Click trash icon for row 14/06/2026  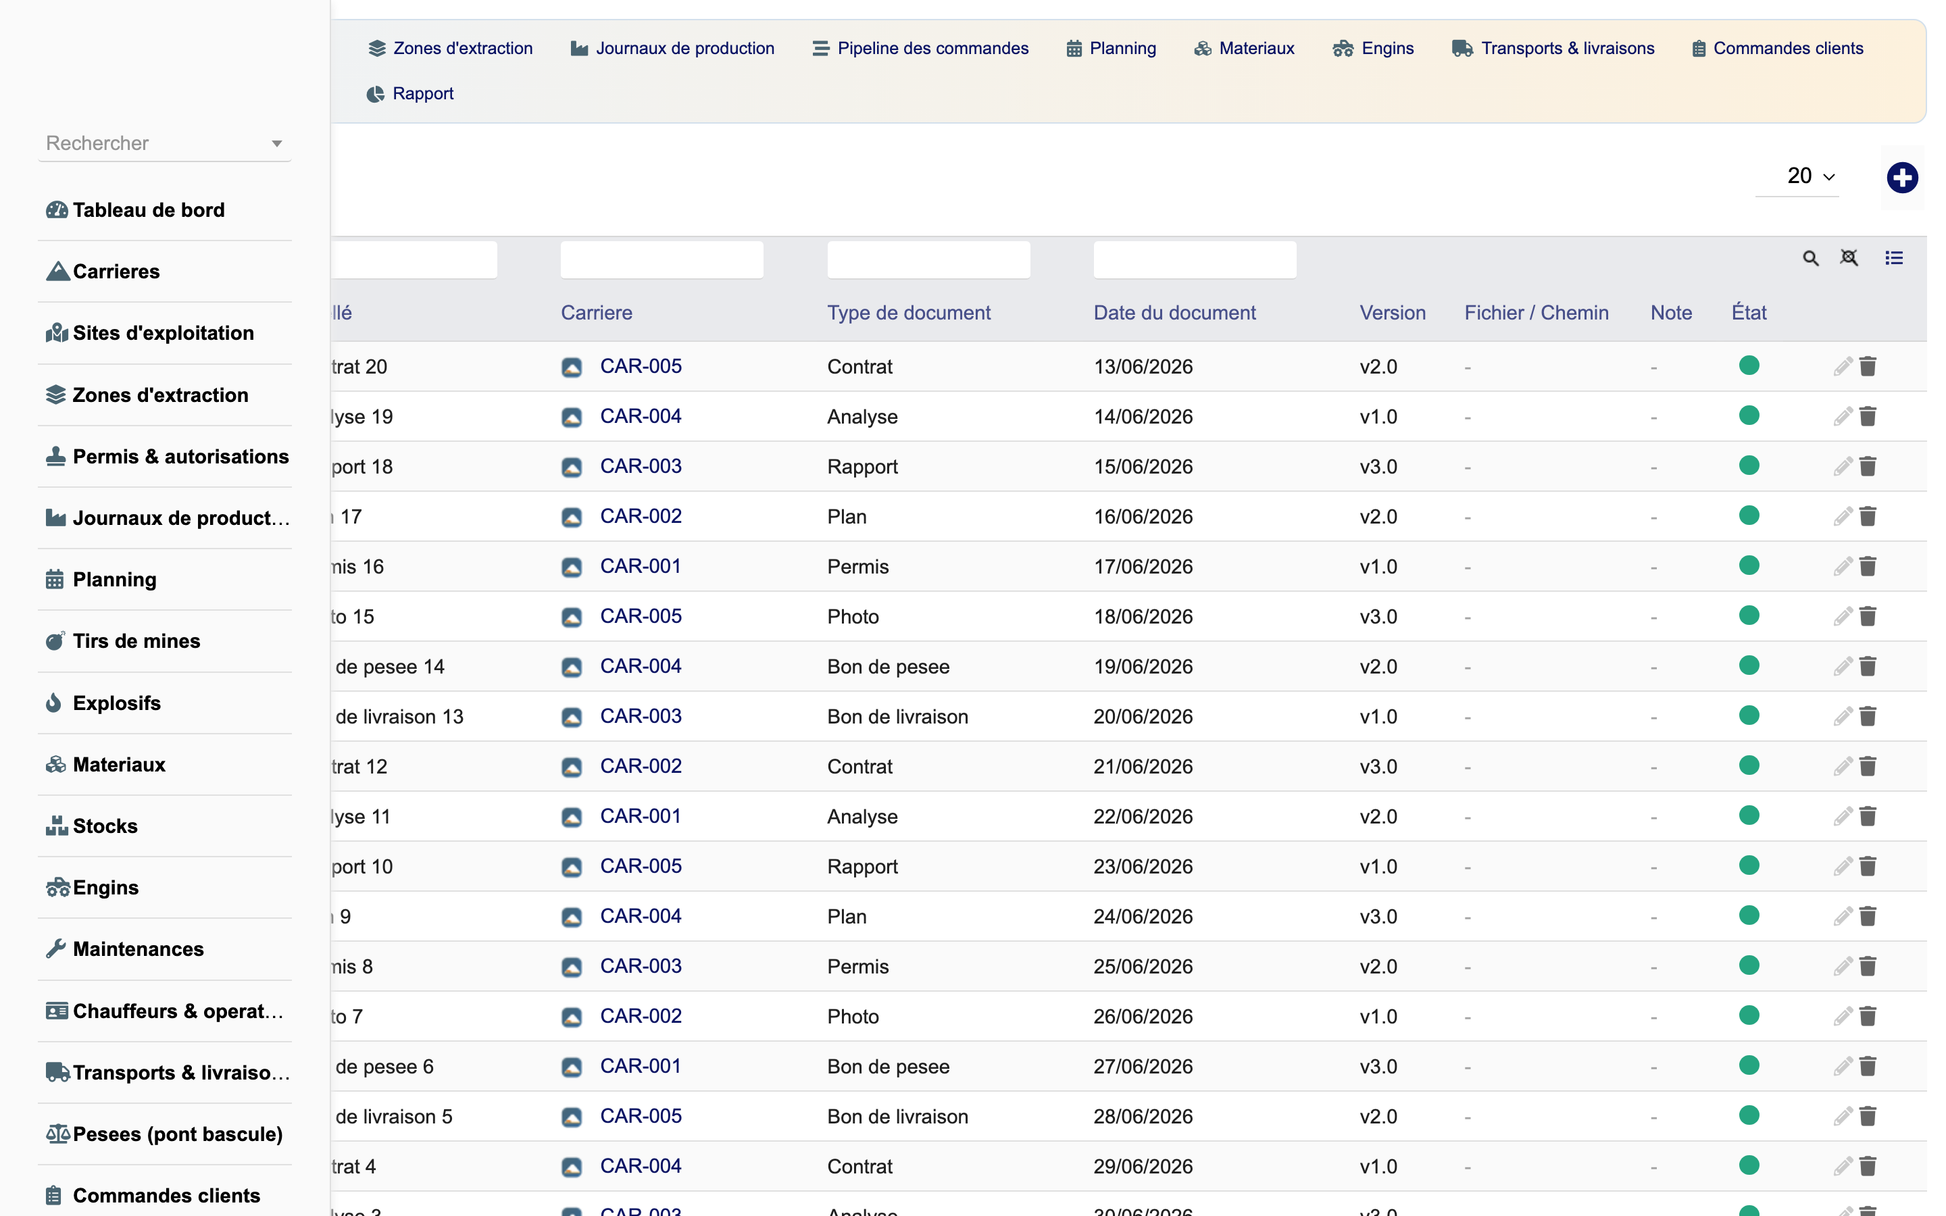[1868, 417]
